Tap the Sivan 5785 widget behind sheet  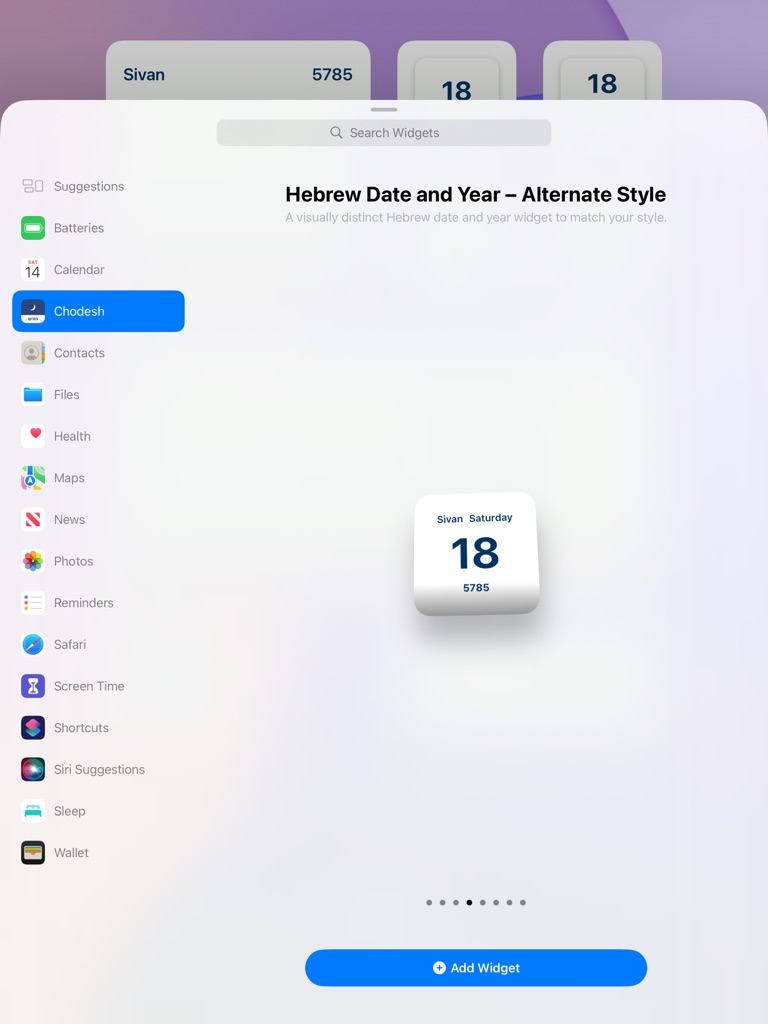click(238, 71)
